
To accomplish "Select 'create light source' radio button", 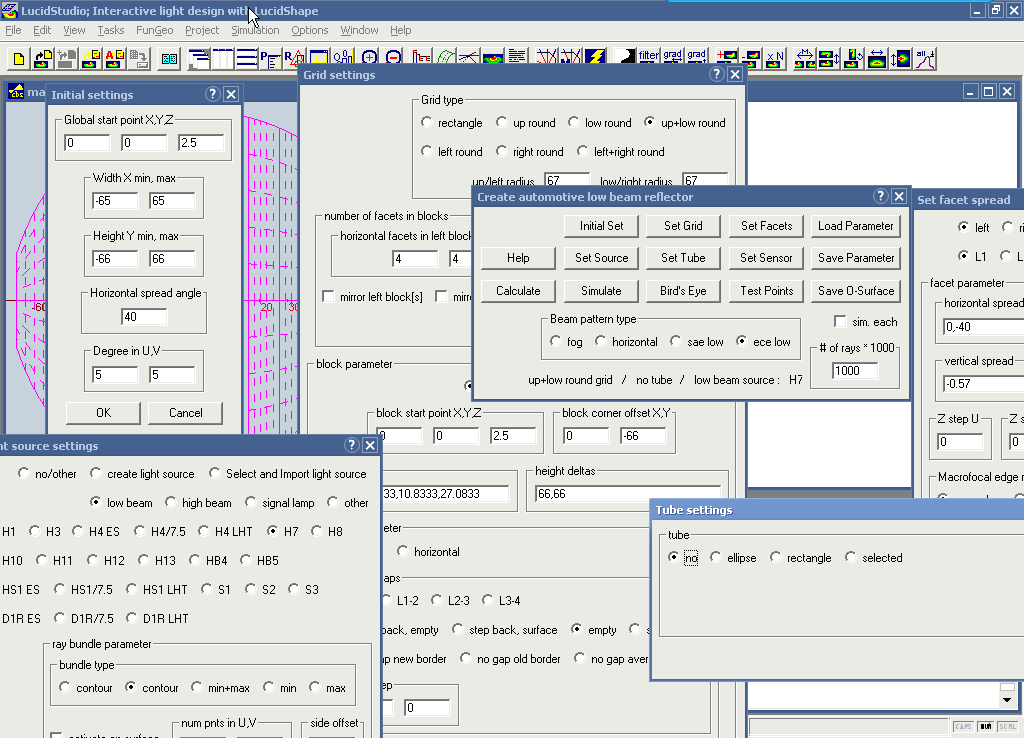I will (96, 473).
